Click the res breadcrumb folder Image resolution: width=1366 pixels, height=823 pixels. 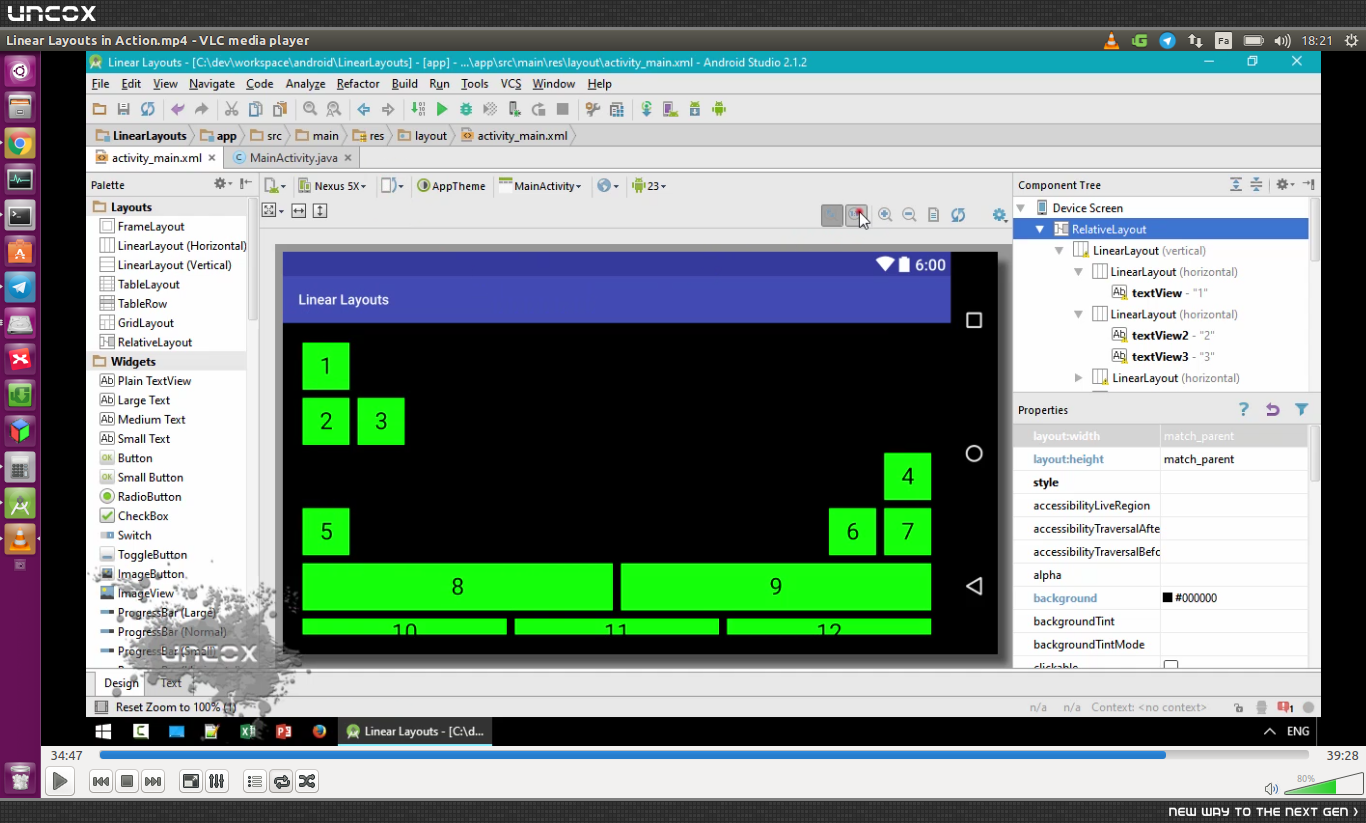[x=370, y=136]
